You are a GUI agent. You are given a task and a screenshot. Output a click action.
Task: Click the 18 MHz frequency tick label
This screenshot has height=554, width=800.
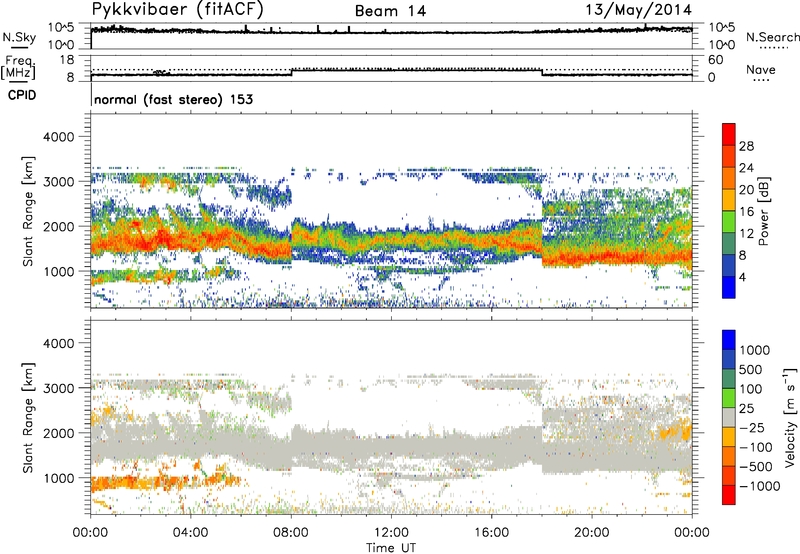pos(67,60)
